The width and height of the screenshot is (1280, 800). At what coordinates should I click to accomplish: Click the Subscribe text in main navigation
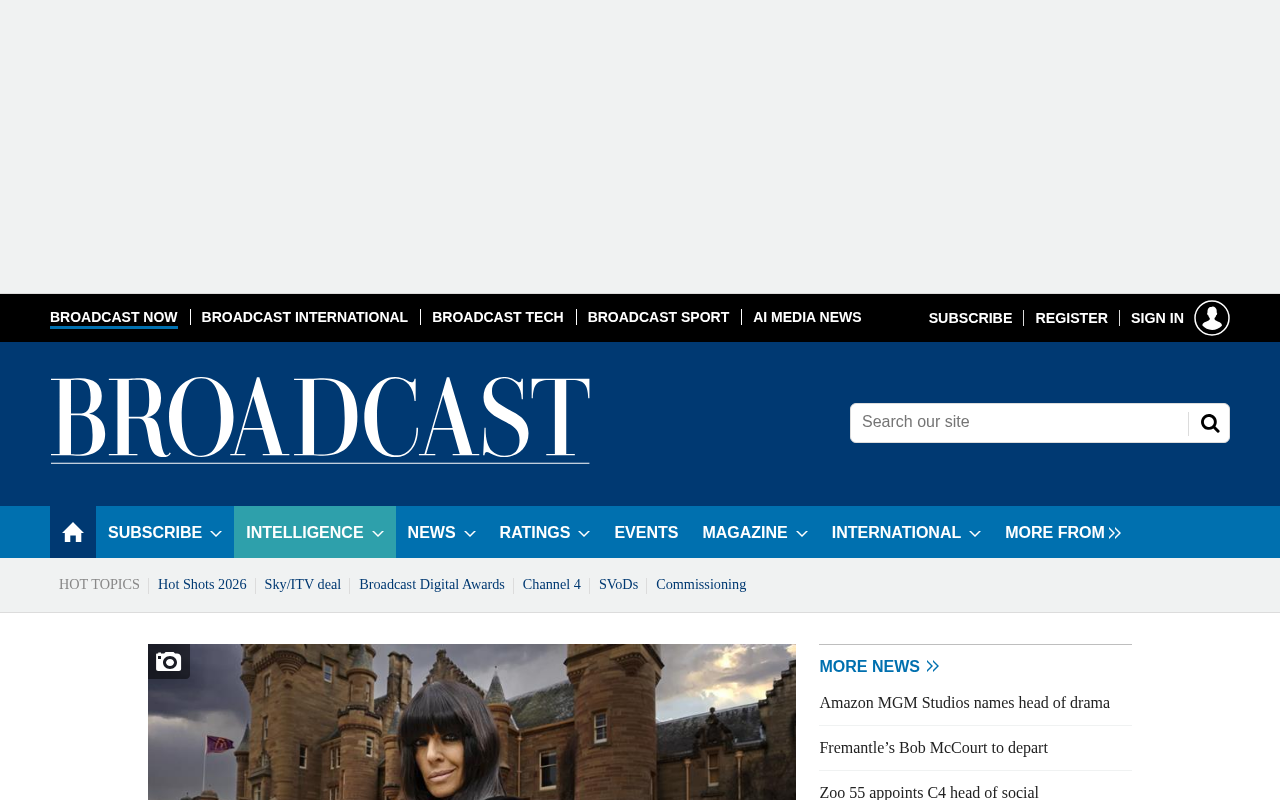click(155, 533)
